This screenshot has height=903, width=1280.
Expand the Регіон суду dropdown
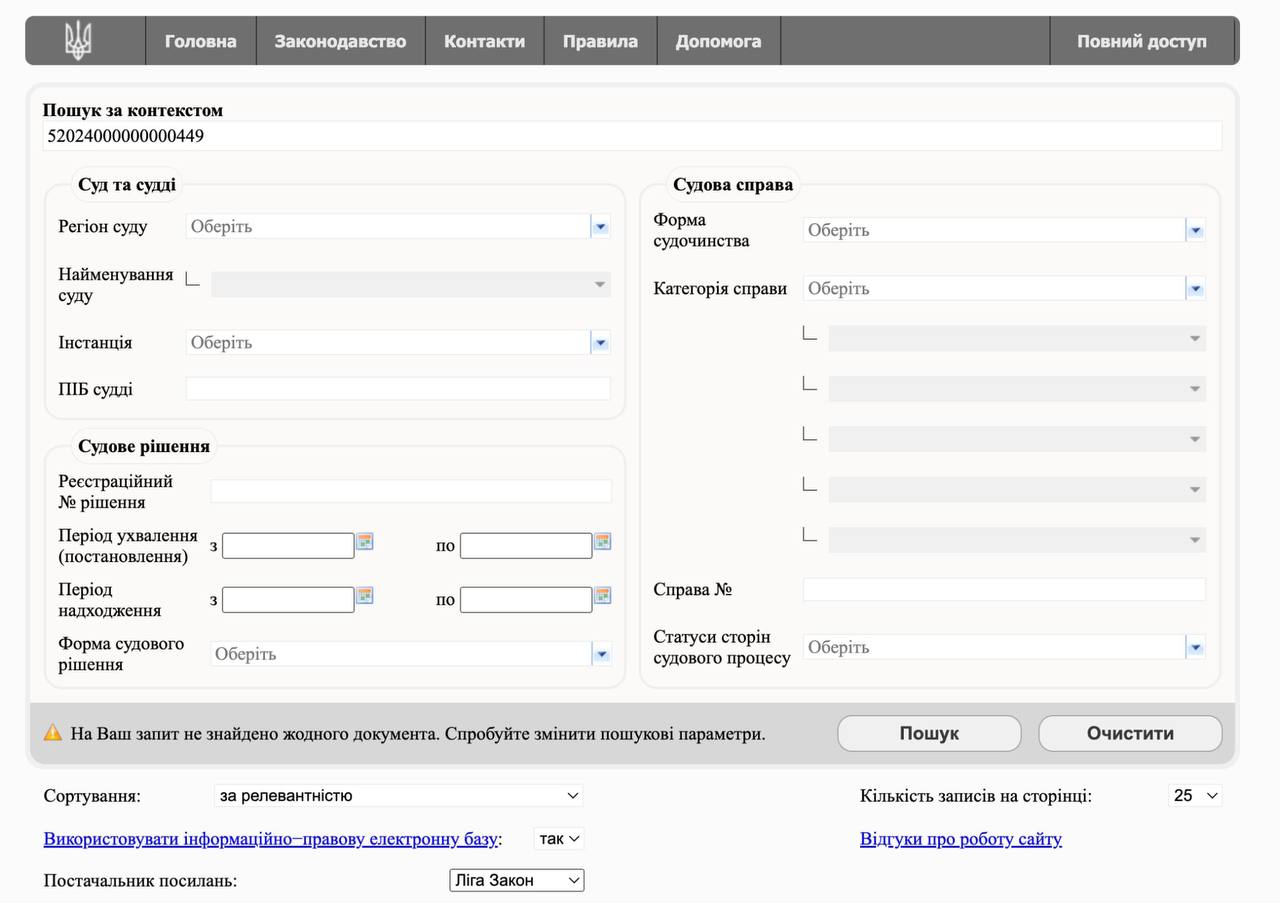600,227
